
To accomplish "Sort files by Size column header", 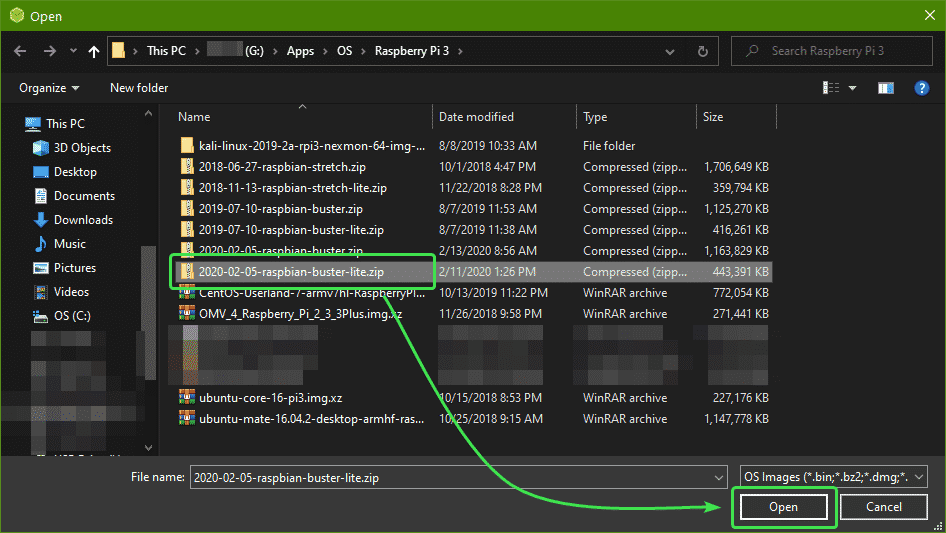I will tap(713, 117).
